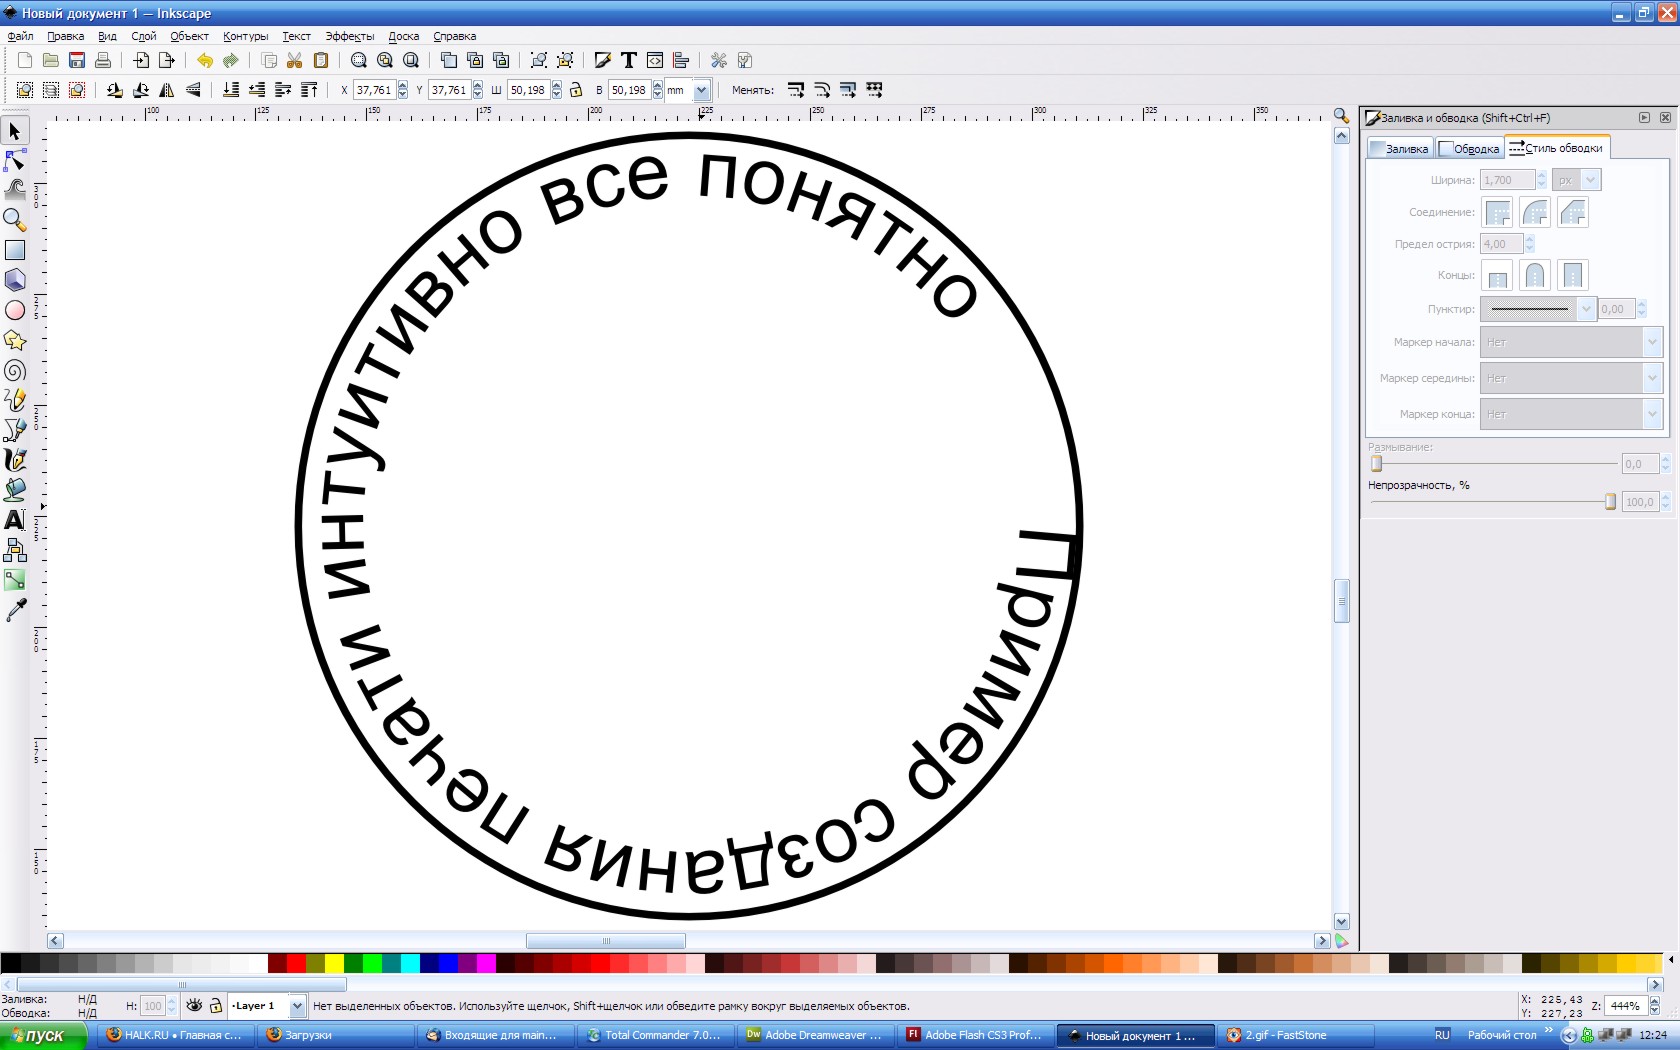Switch to Total Commander taskbar button
The height and width of the screenshot is (1050, 1680).
(655, 1036)
